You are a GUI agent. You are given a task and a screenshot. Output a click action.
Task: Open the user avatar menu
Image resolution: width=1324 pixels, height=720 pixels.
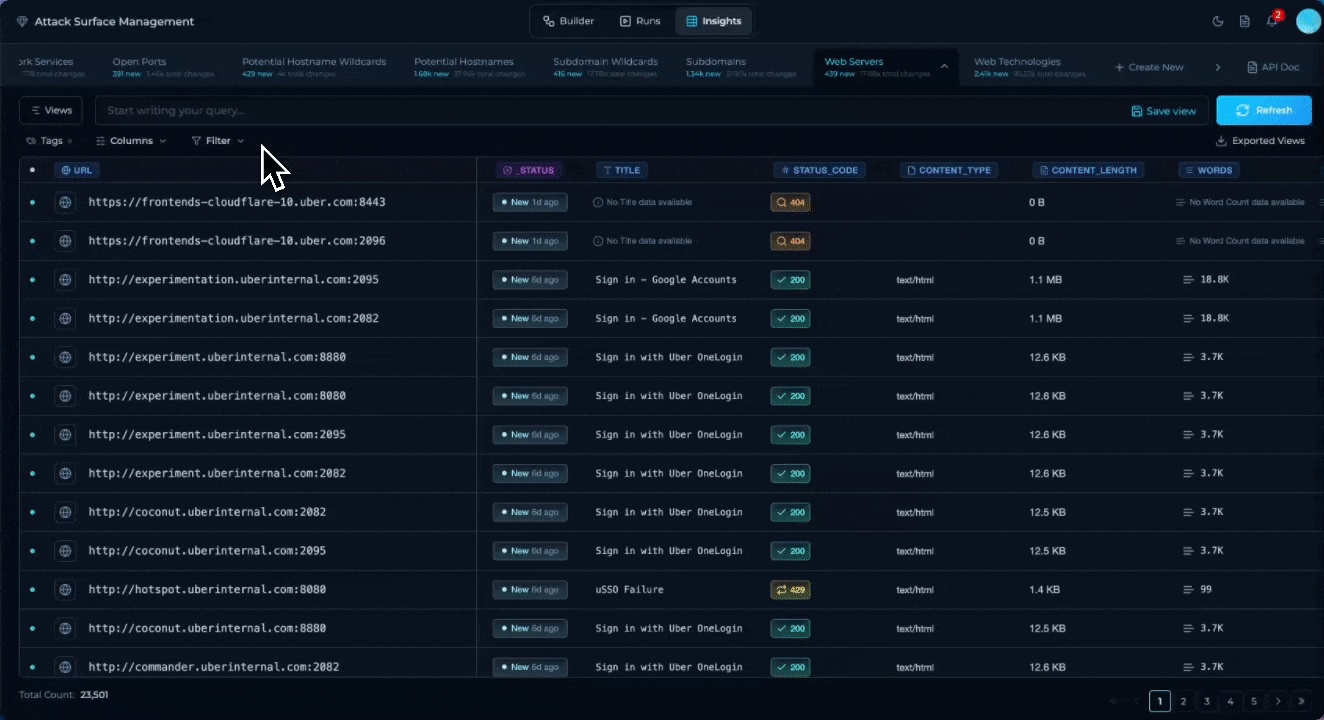point(1308,21)
